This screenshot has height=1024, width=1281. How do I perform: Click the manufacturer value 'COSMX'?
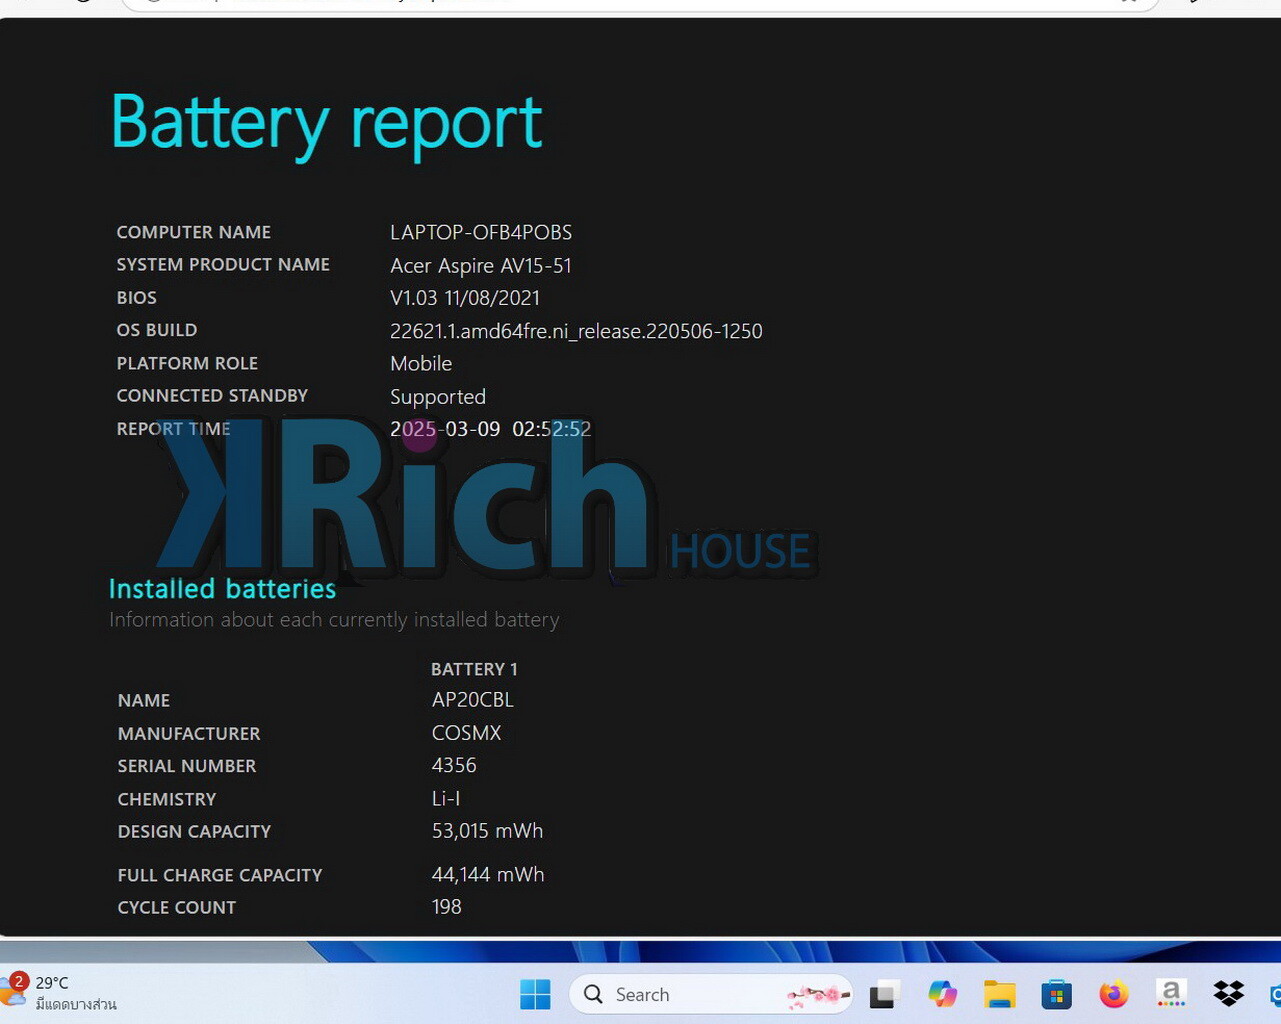pyautogui.click(x=466, y=733)
